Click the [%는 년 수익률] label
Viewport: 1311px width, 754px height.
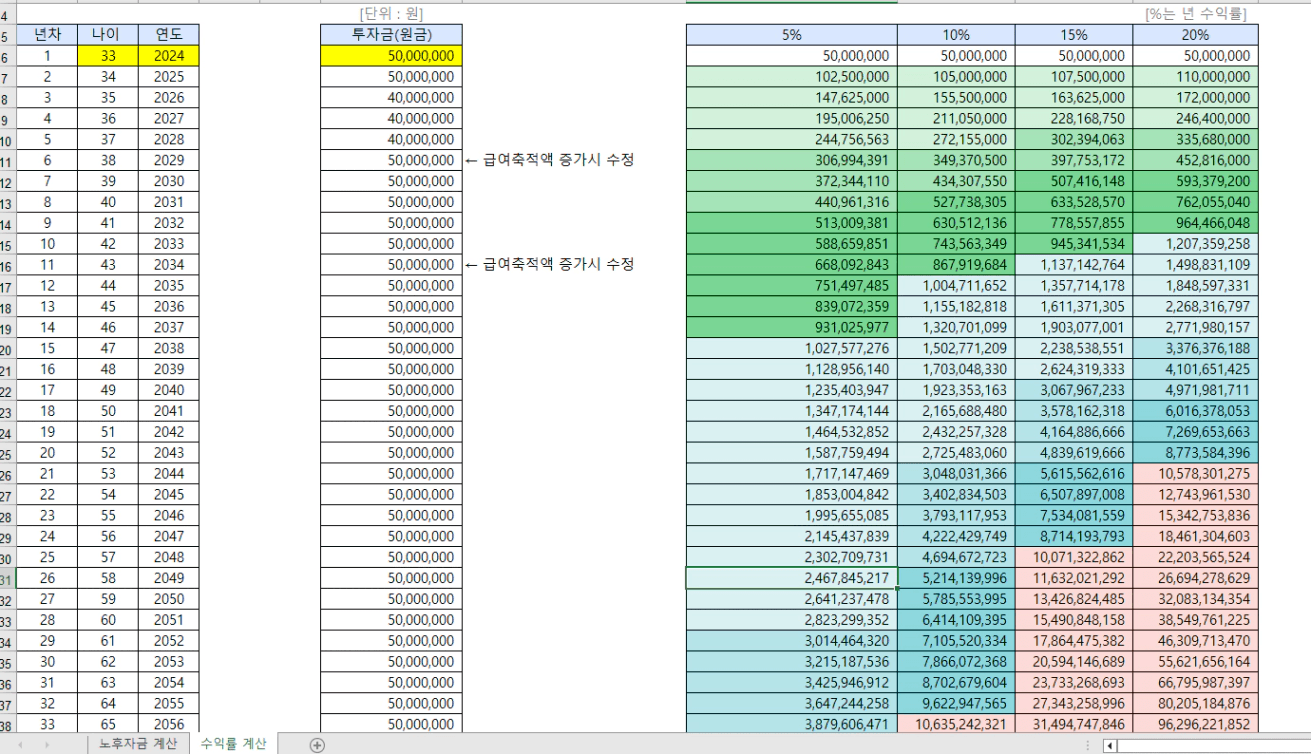coord(1195,14)
